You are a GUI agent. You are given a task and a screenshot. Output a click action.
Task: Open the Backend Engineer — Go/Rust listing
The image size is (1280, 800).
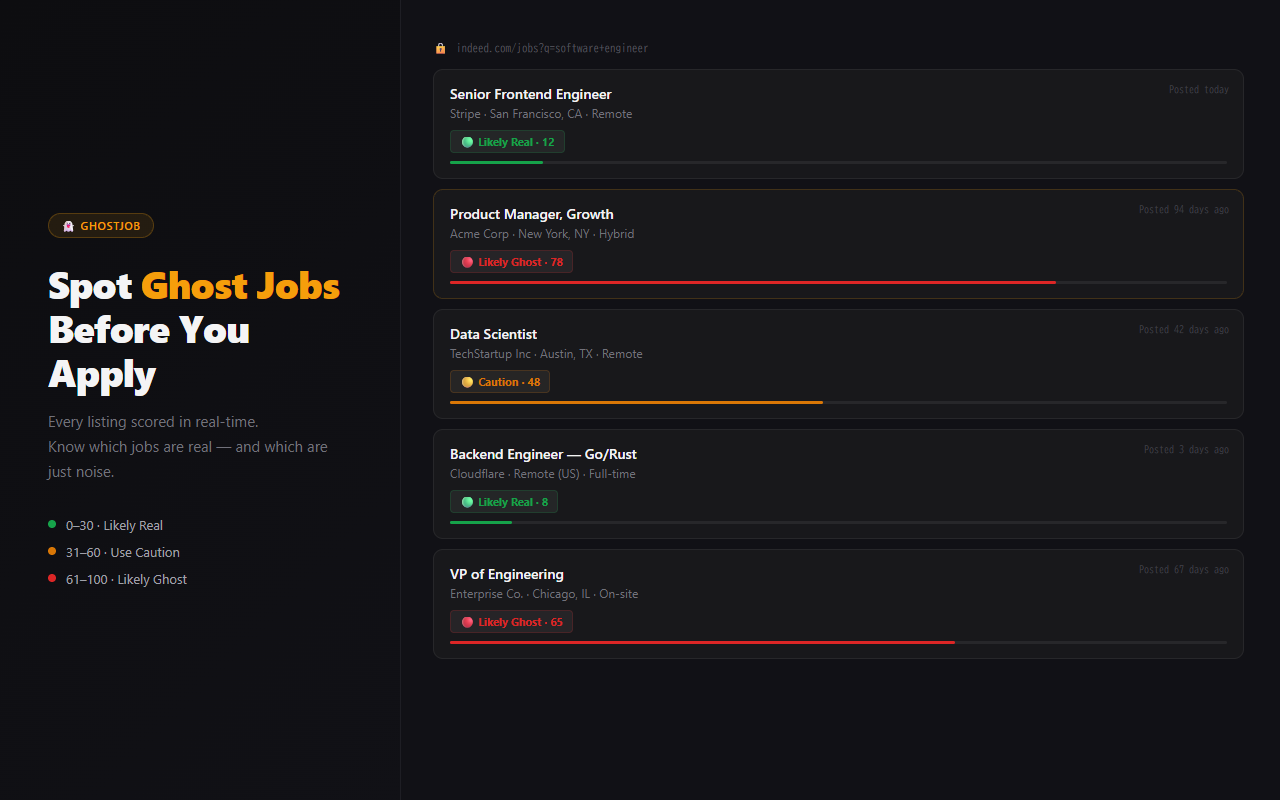[543, 454]
